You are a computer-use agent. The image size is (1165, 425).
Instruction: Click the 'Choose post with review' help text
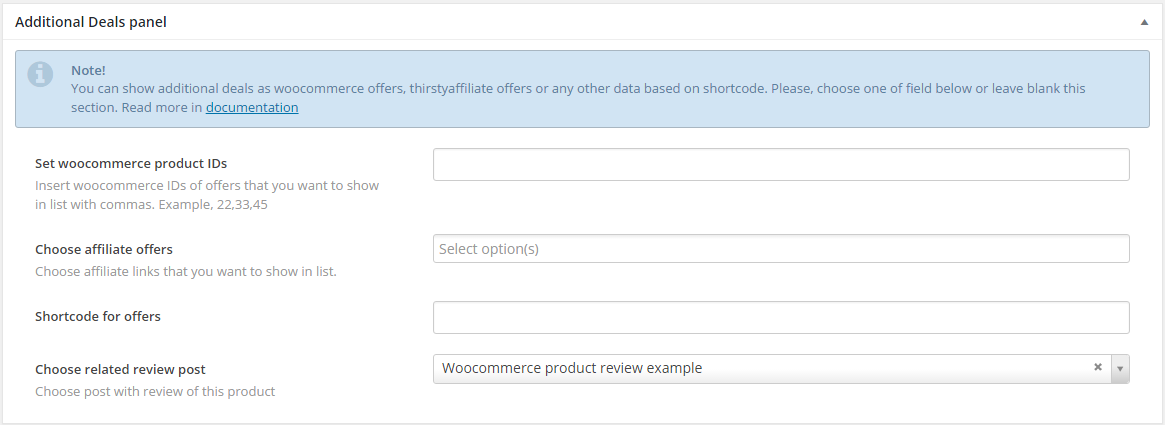(155, 391)
